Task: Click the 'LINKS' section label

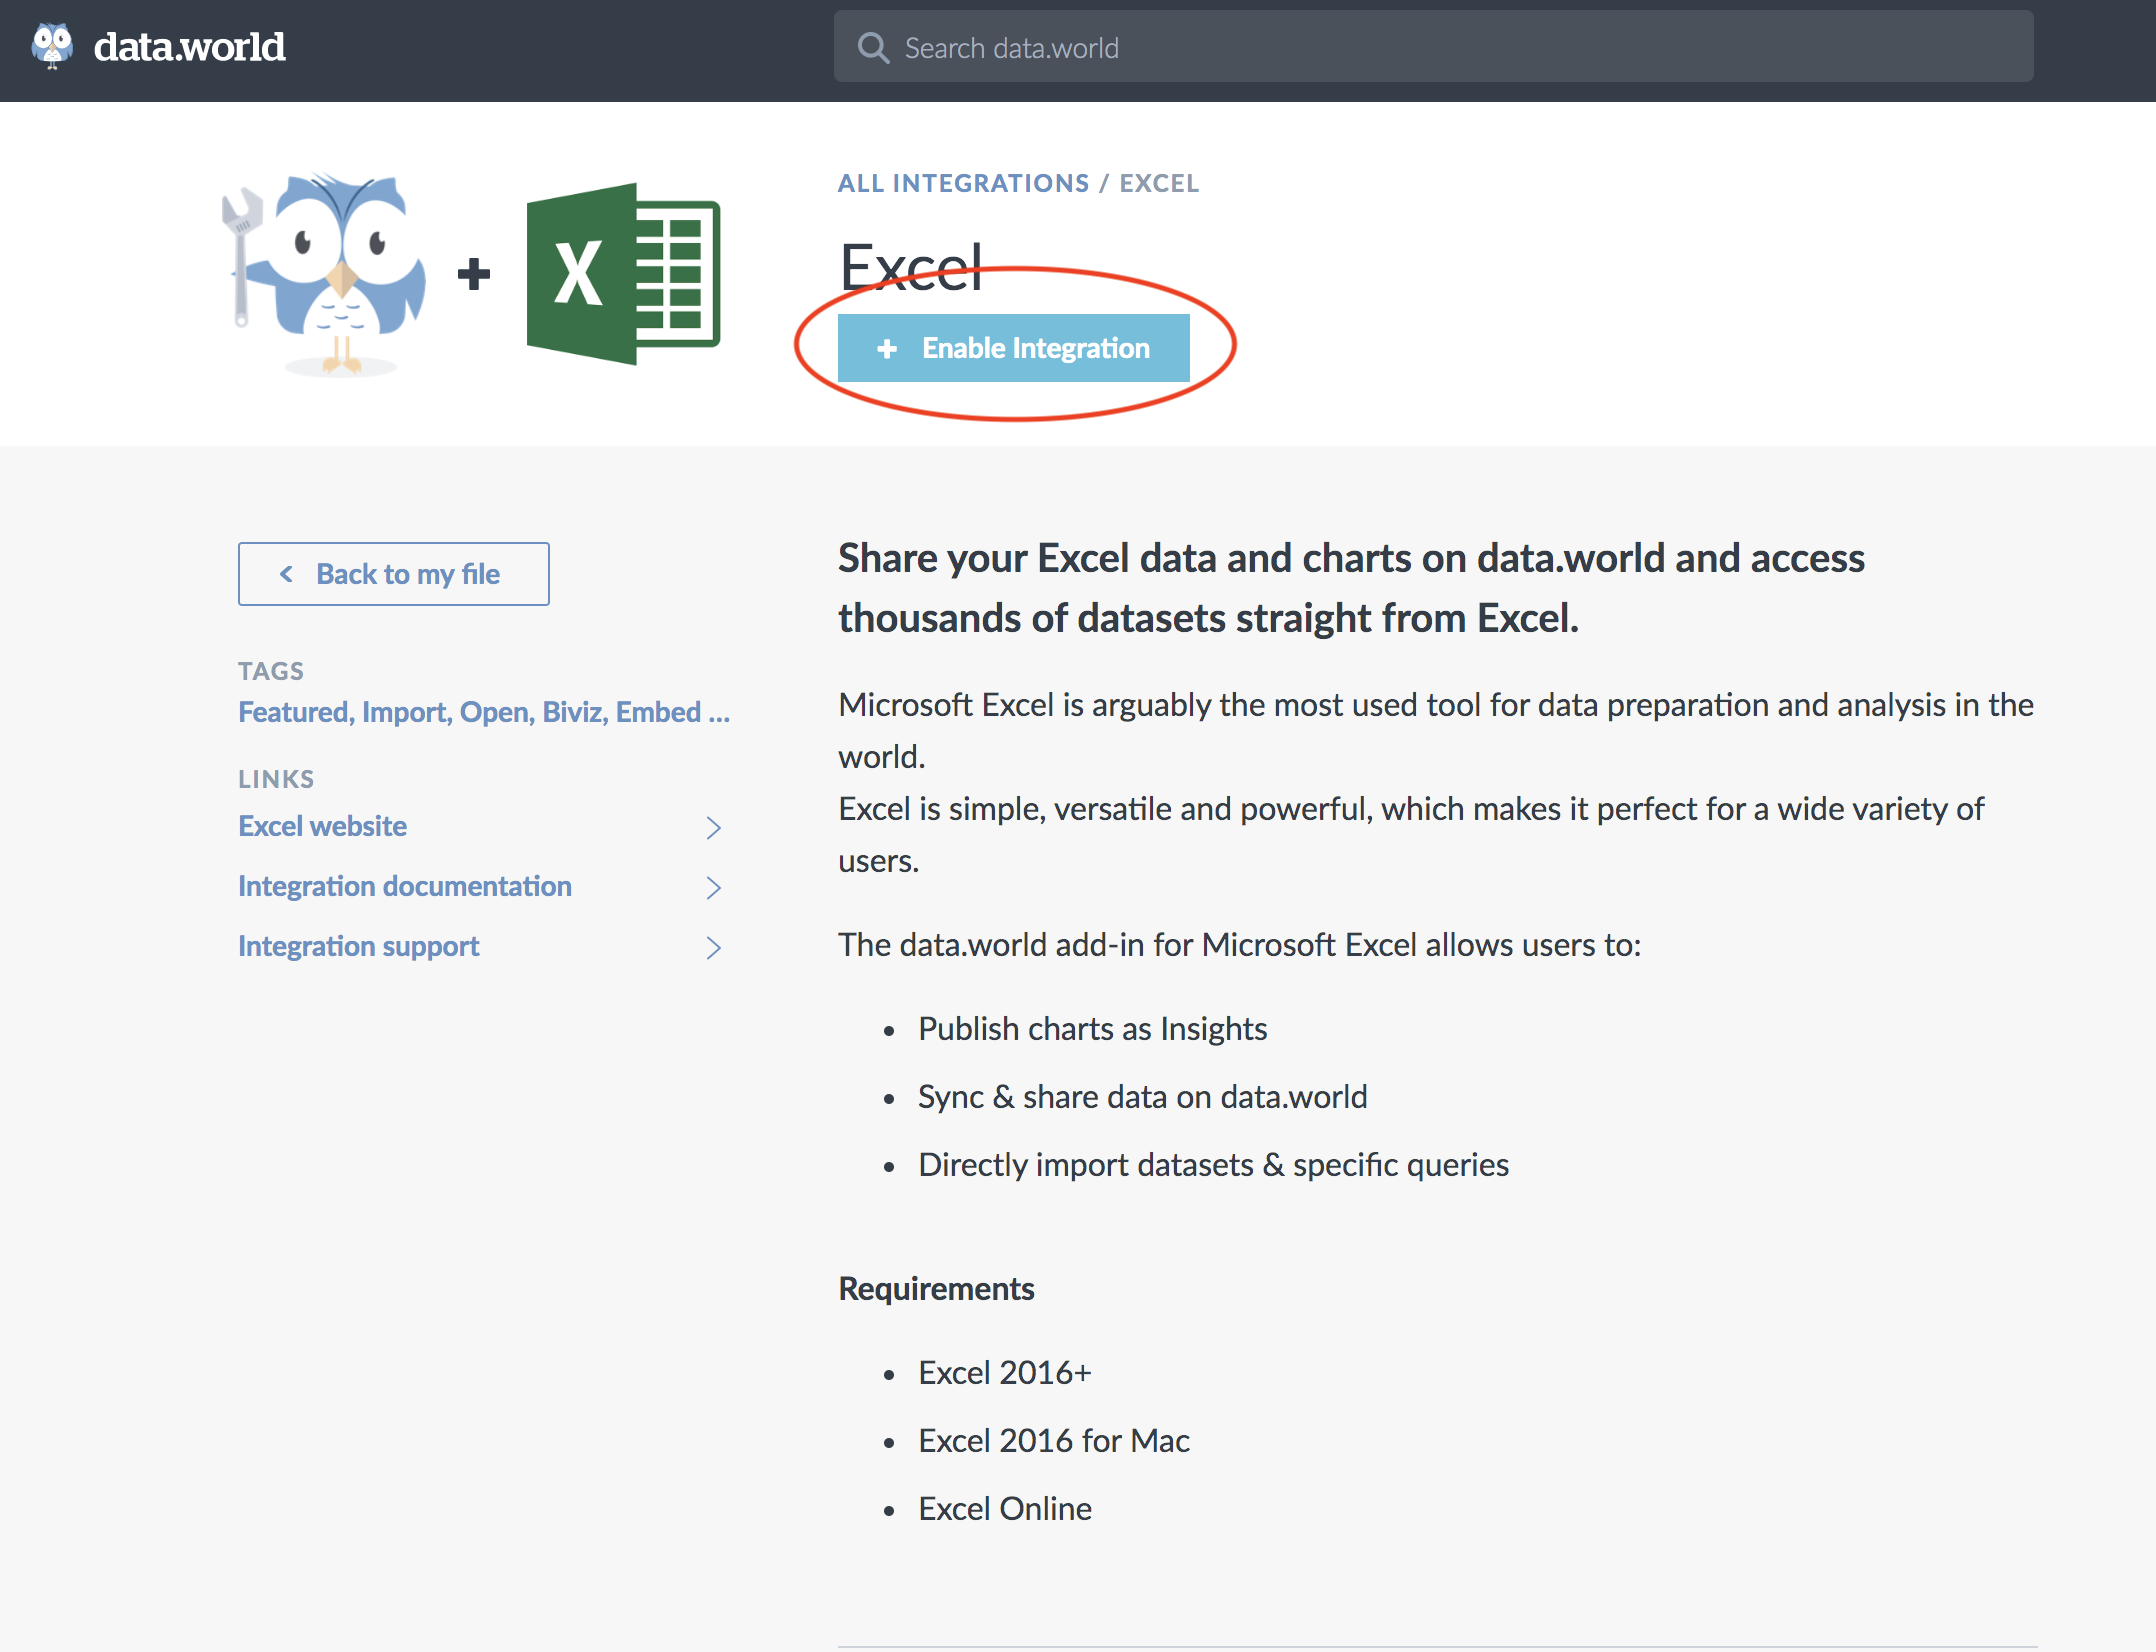Action: tap(276, 779)
